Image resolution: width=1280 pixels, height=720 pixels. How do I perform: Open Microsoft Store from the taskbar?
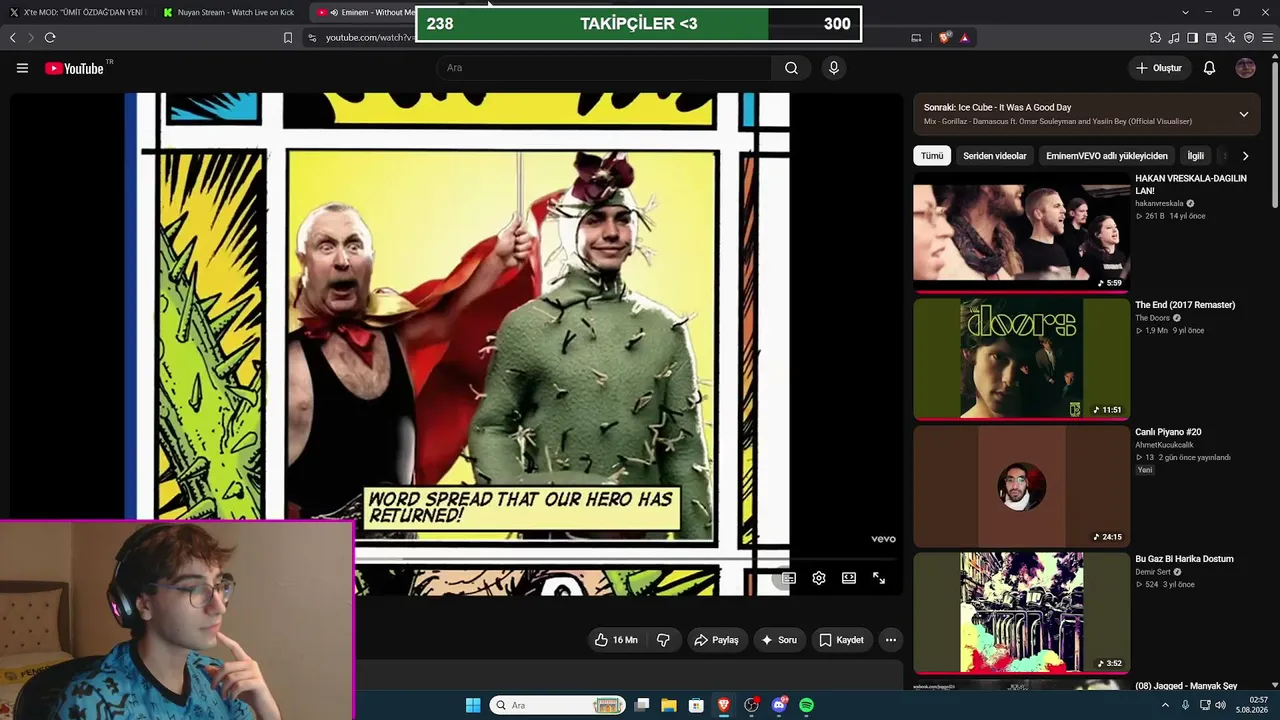pyautogui.click(x=696, y=705)
